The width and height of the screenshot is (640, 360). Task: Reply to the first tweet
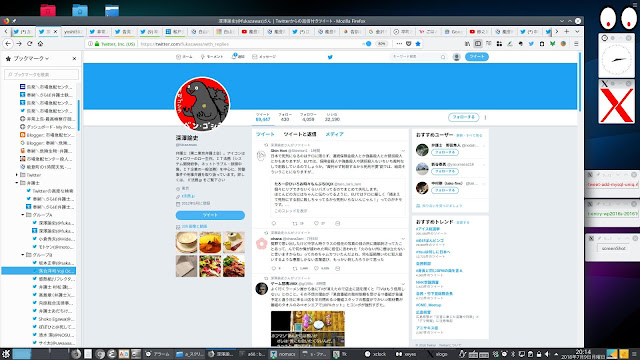point(274,223)
